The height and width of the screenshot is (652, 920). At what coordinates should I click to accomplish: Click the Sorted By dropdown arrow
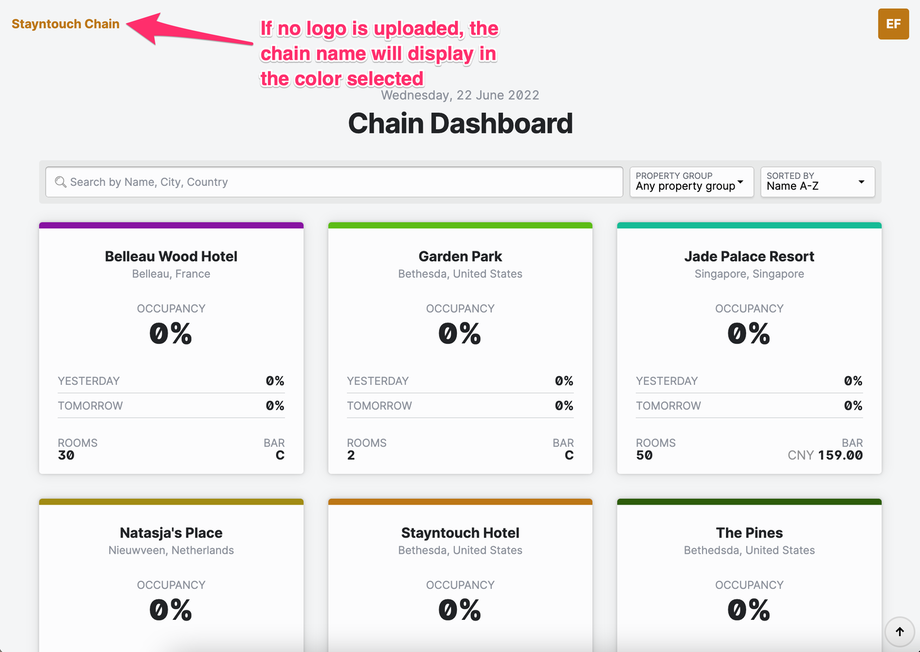pyautogui.click(x=862, y=183)
